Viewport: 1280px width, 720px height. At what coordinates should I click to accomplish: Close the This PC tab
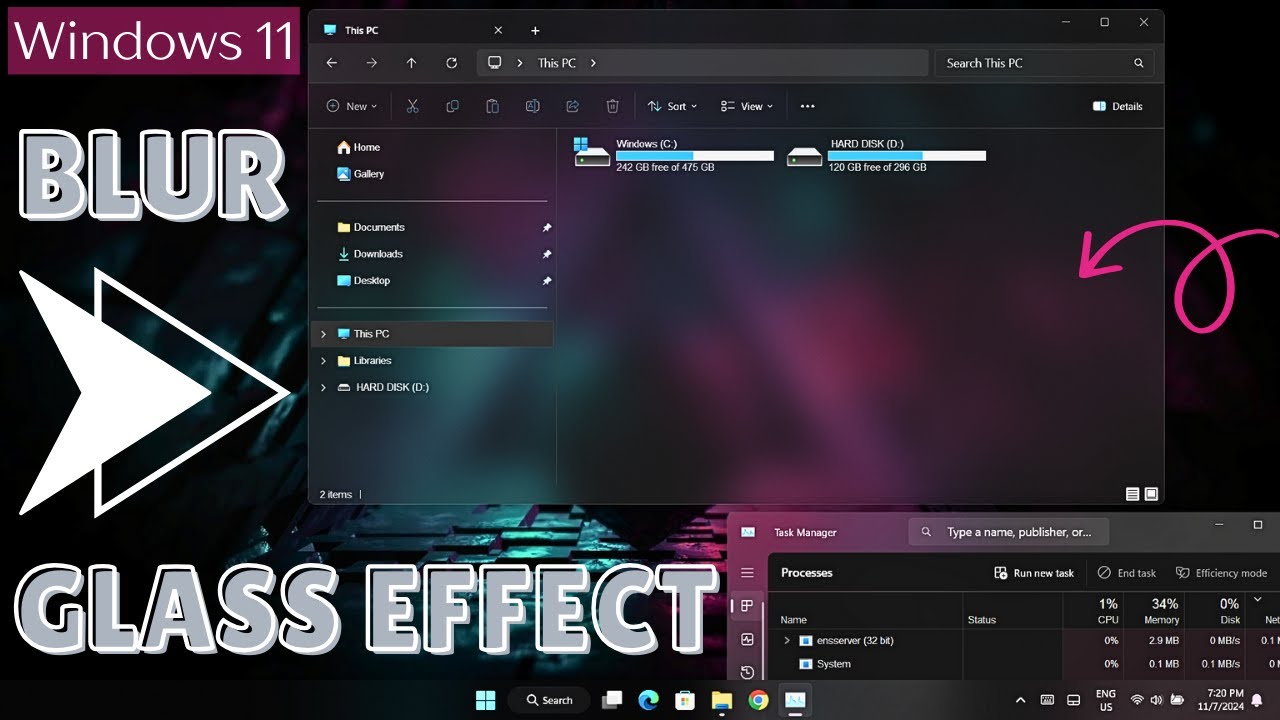coord(498,31)
